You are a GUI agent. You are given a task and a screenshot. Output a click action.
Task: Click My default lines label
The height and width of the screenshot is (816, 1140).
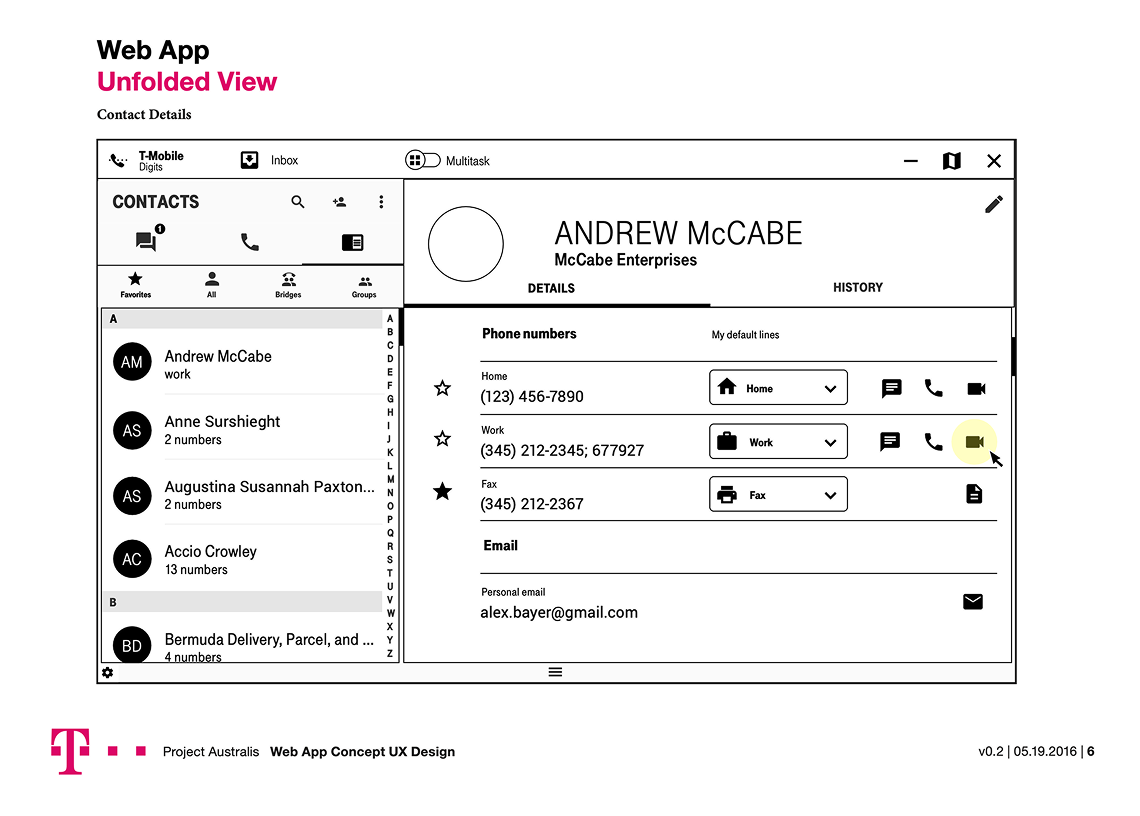click(x=745, y=335)
